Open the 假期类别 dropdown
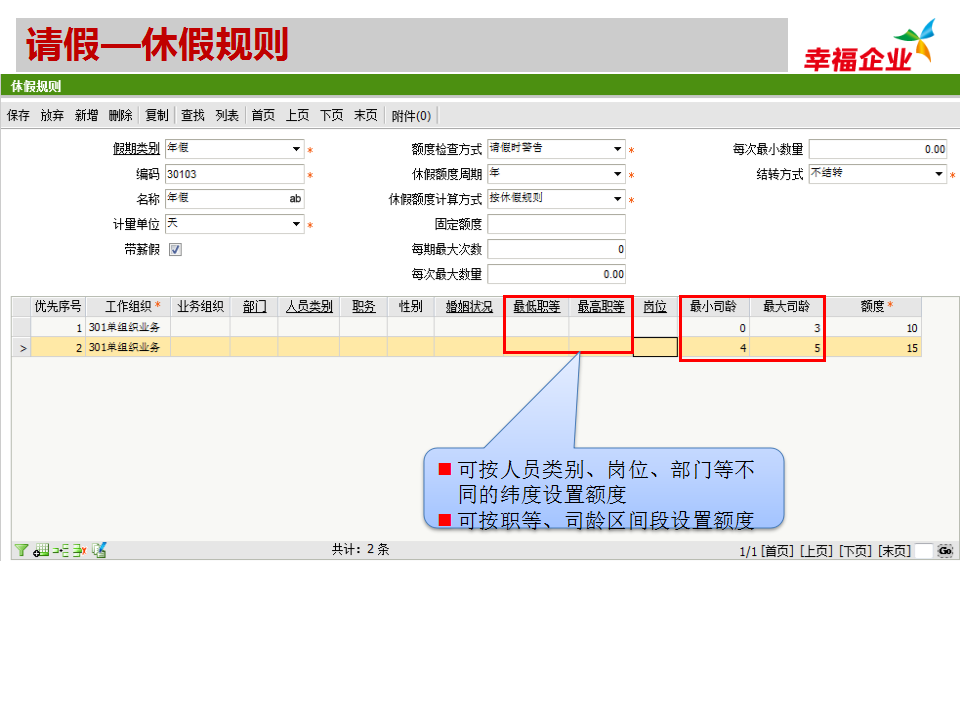 tap(296, 150)
